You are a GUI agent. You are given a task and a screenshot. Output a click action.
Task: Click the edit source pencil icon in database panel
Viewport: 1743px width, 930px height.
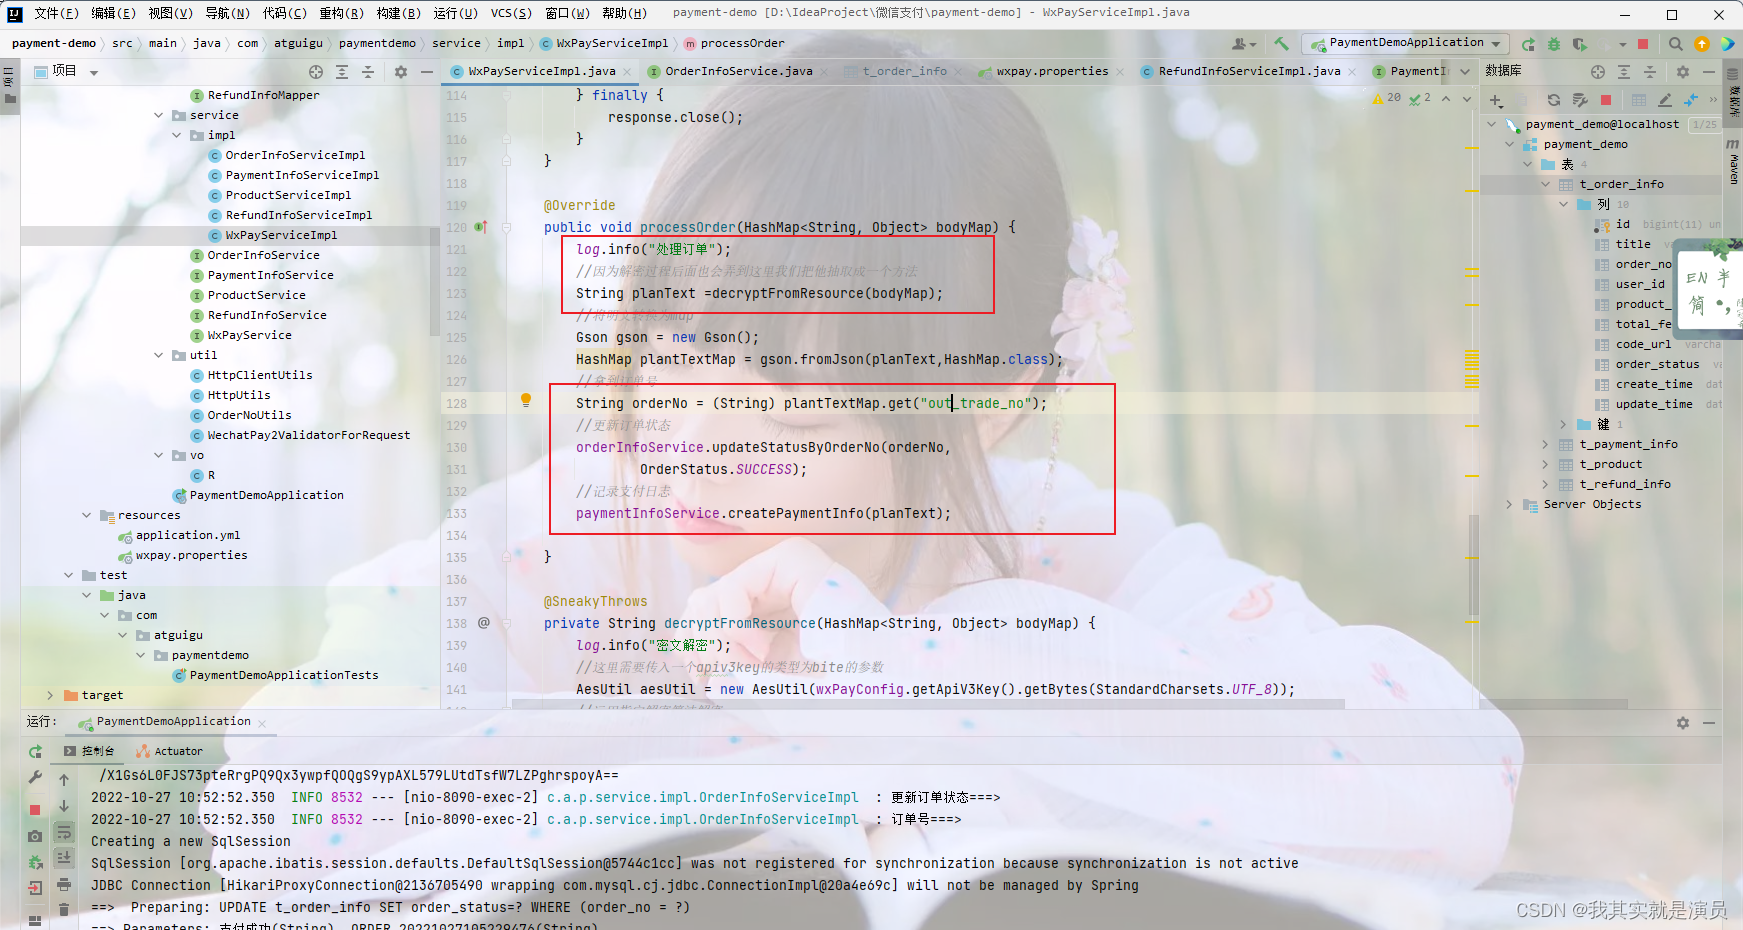pyautogui.click(x=1665, y=100)
